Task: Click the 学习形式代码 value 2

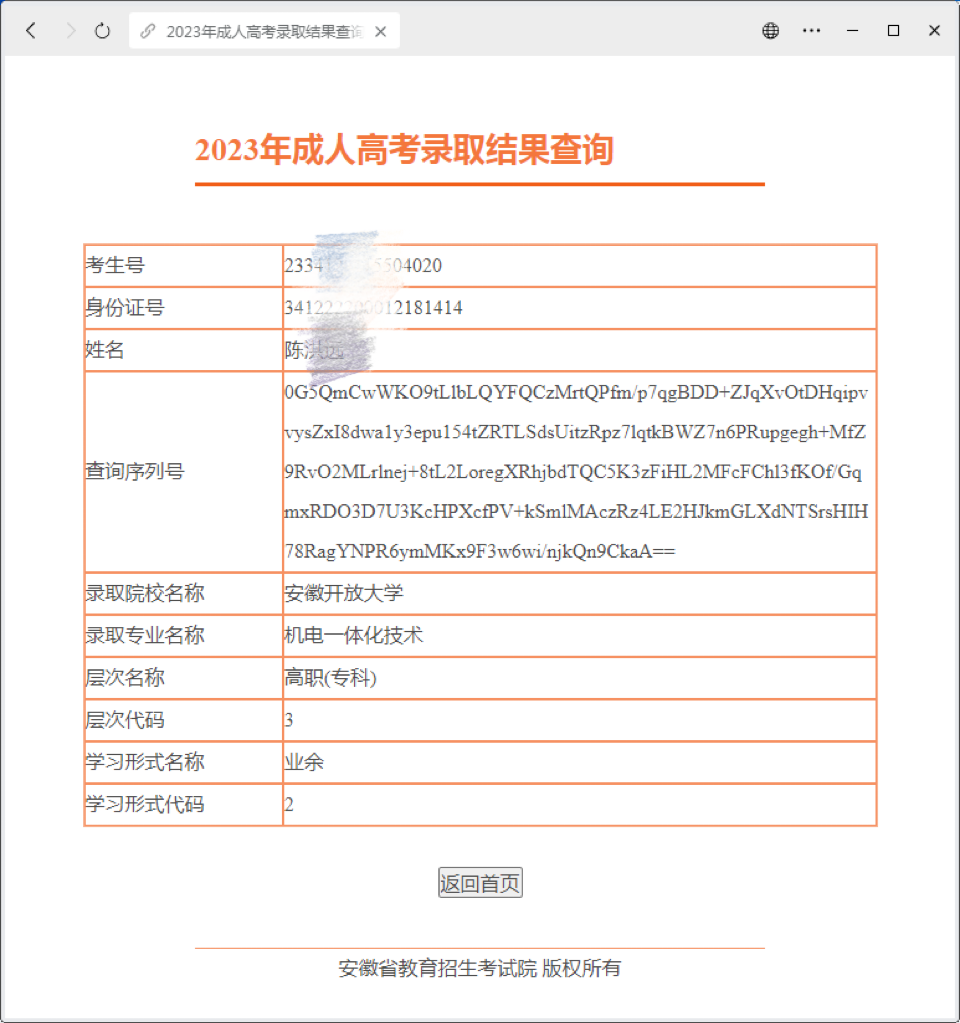Action: (289, 804)
